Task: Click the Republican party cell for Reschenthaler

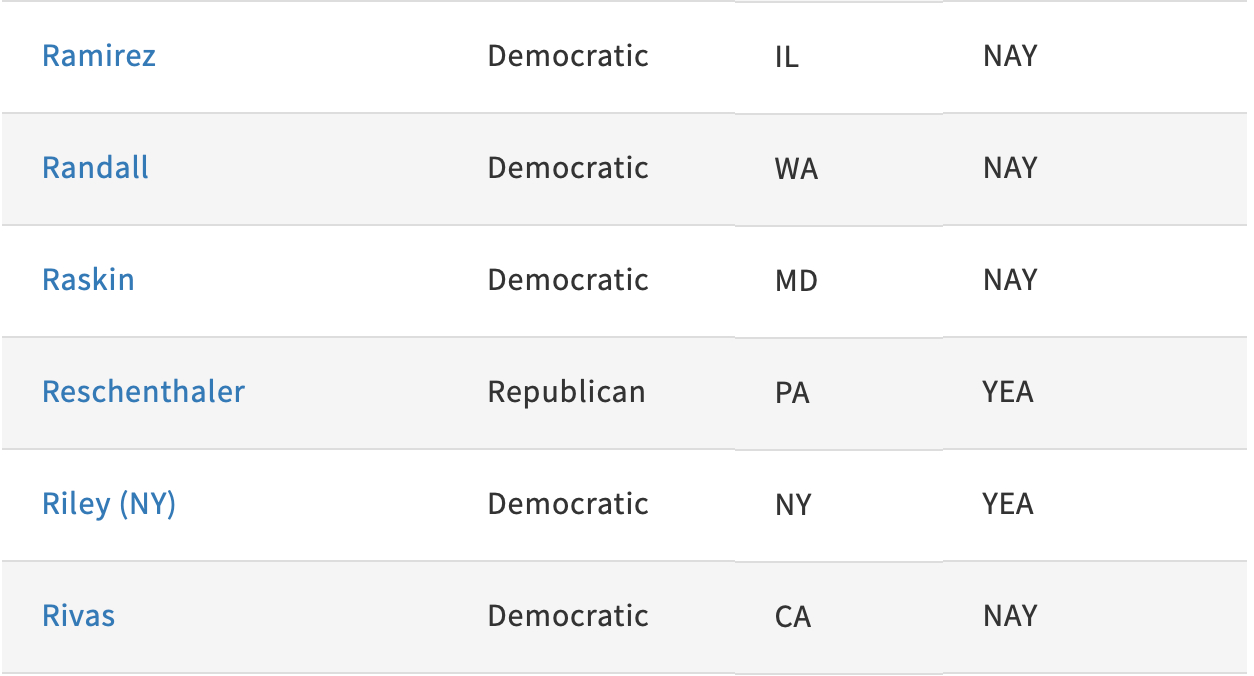Action: click(x=566, y=392)
